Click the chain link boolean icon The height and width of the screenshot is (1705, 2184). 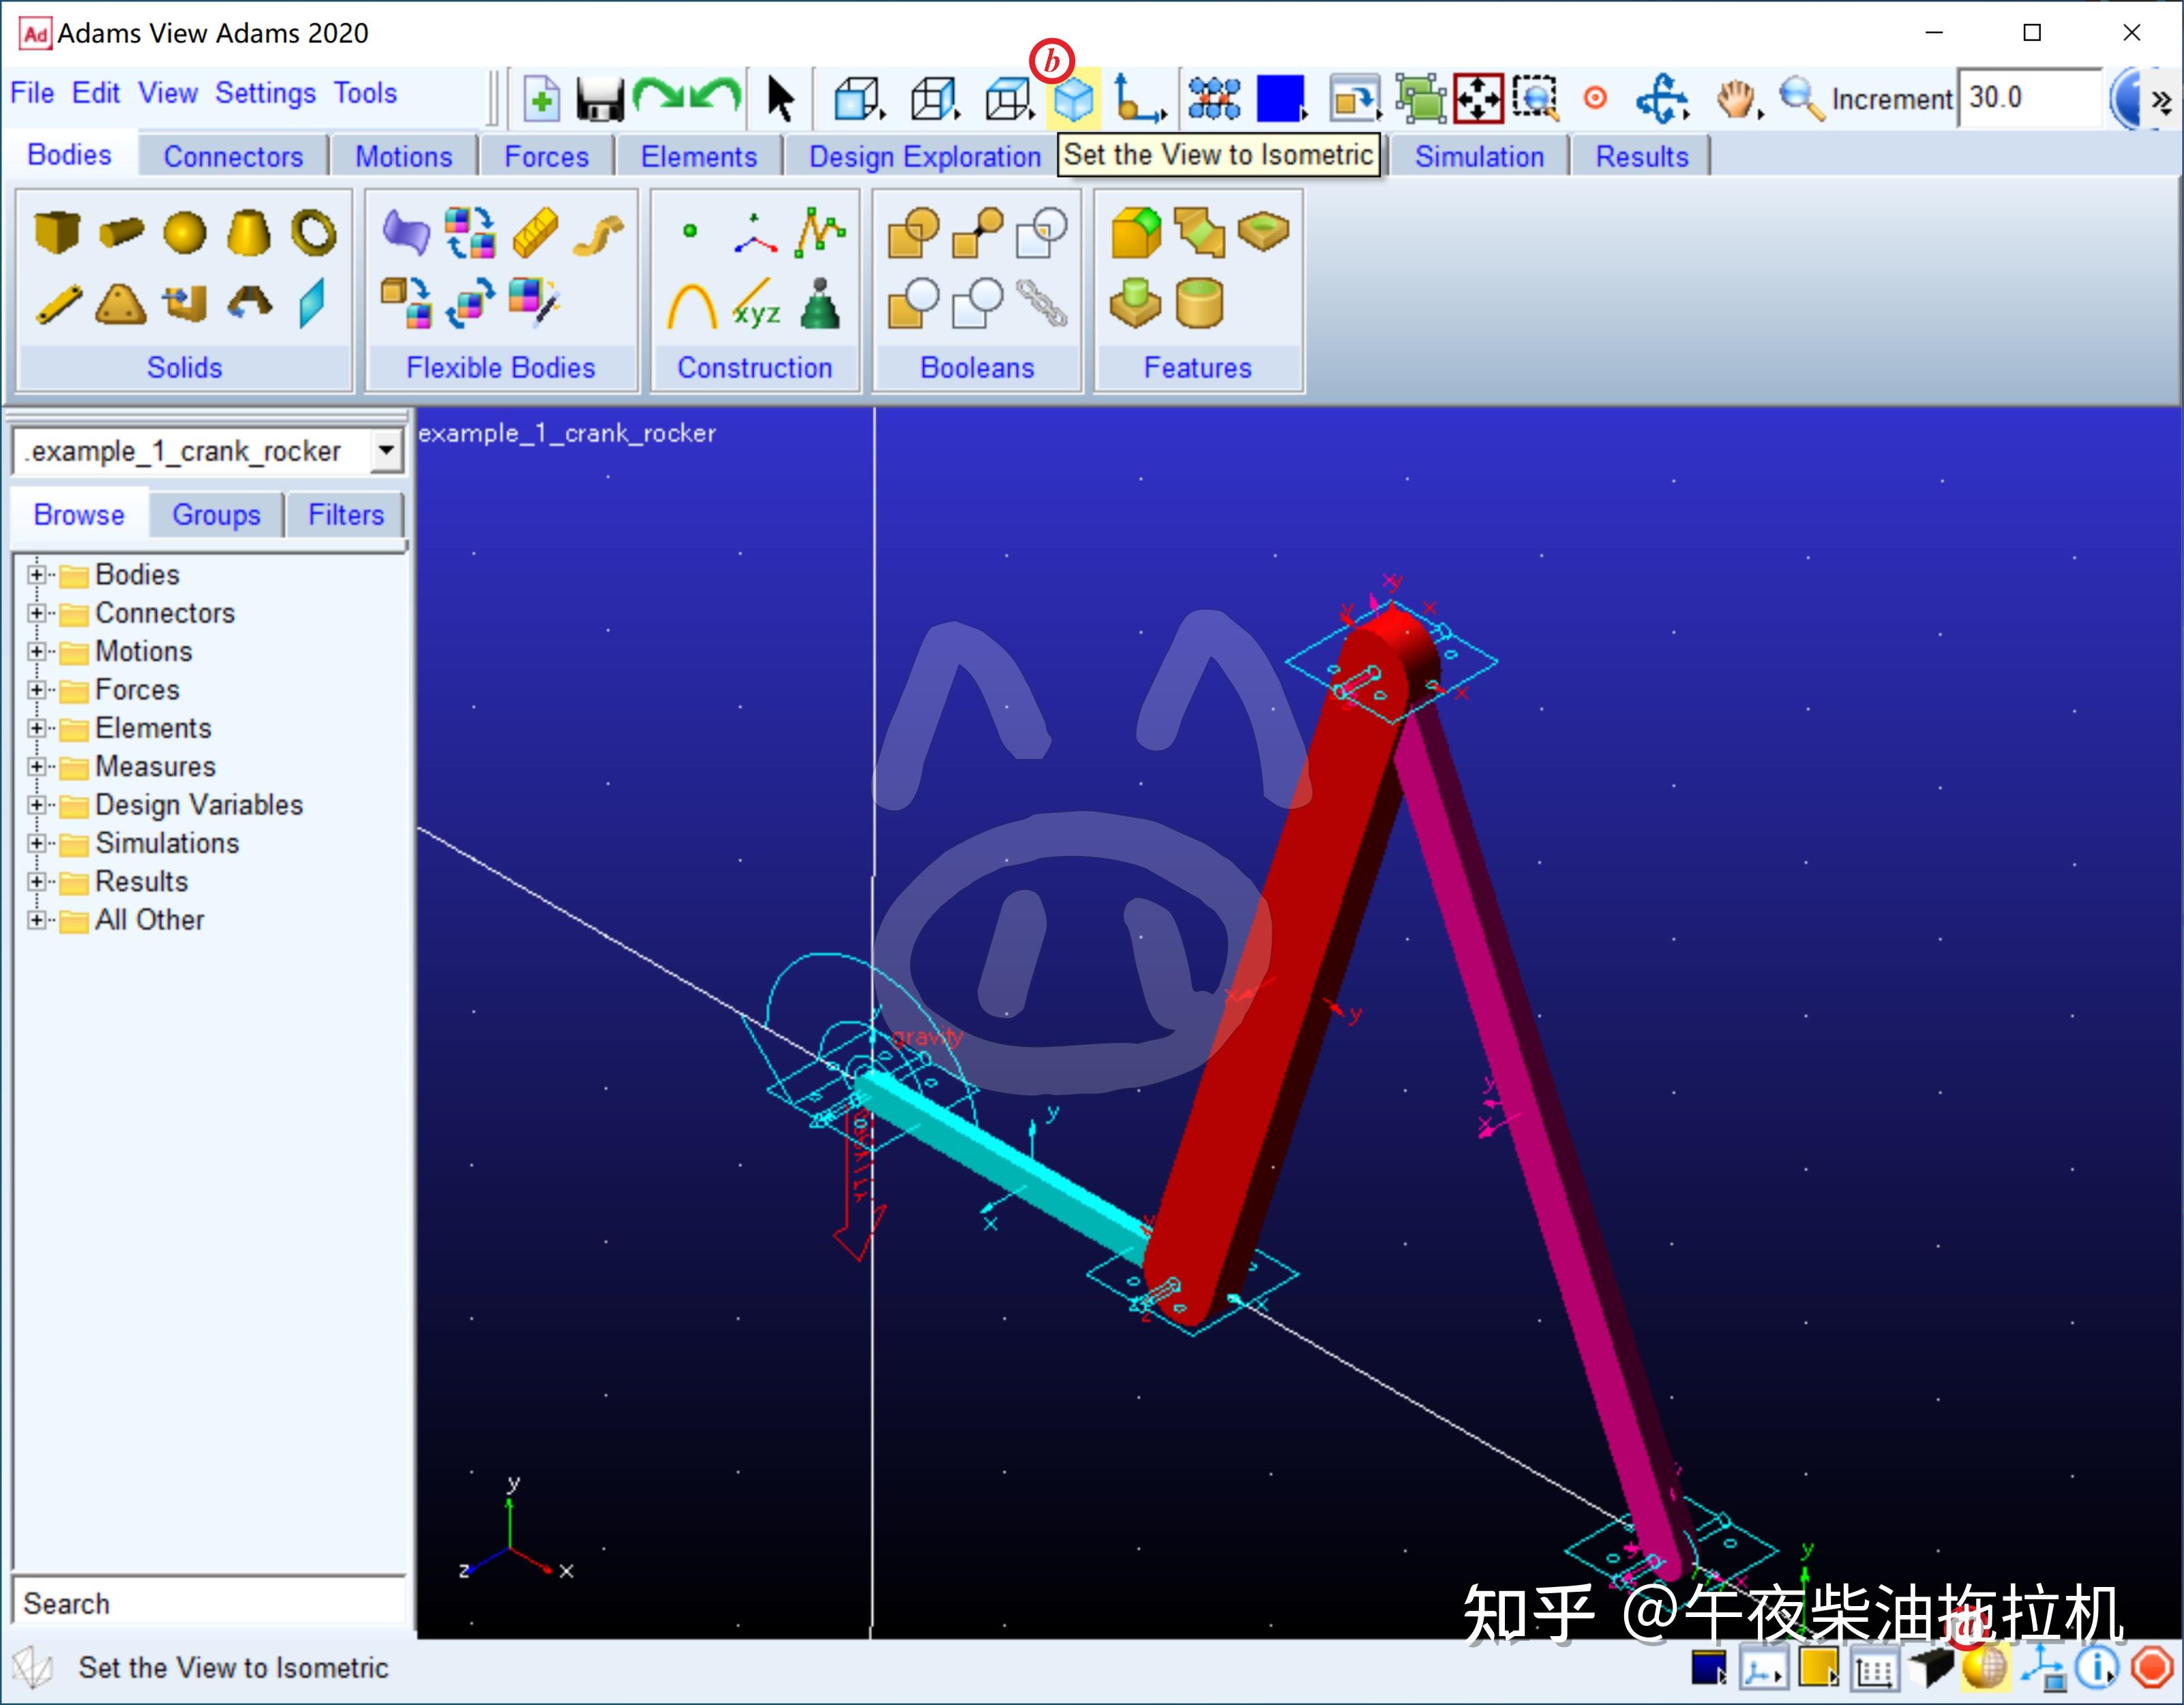1041,303
